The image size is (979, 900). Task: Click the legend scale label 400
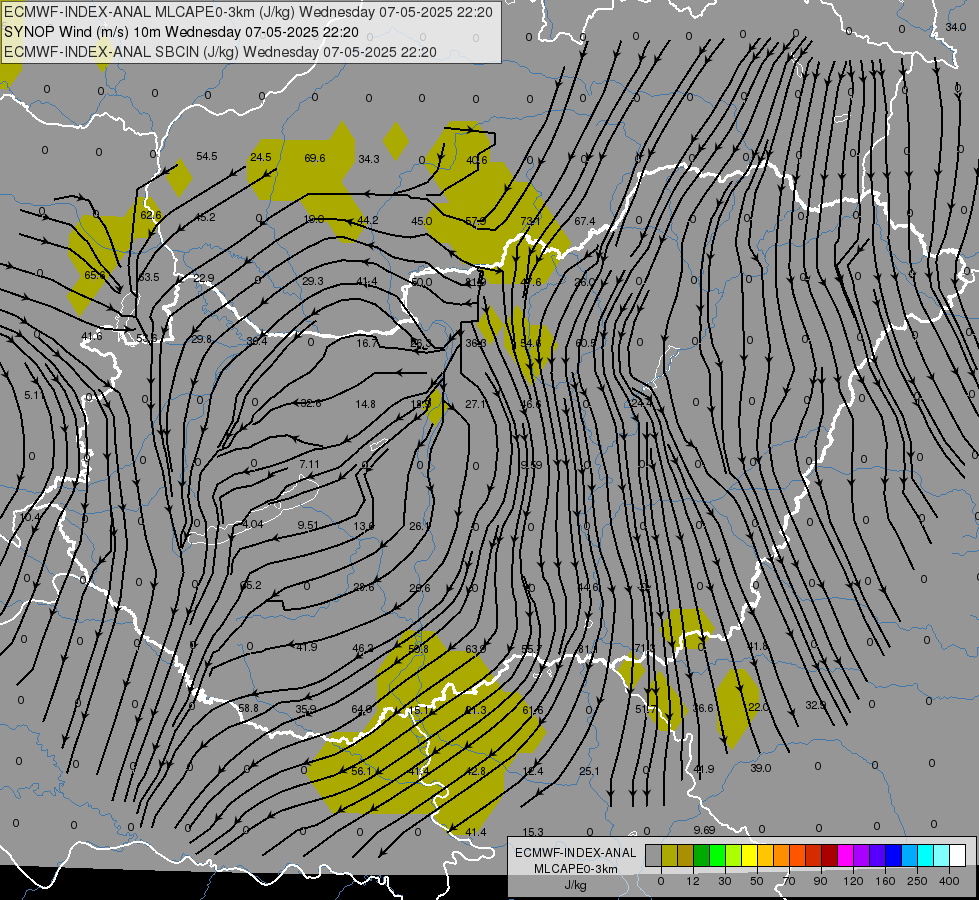point(949,881)
